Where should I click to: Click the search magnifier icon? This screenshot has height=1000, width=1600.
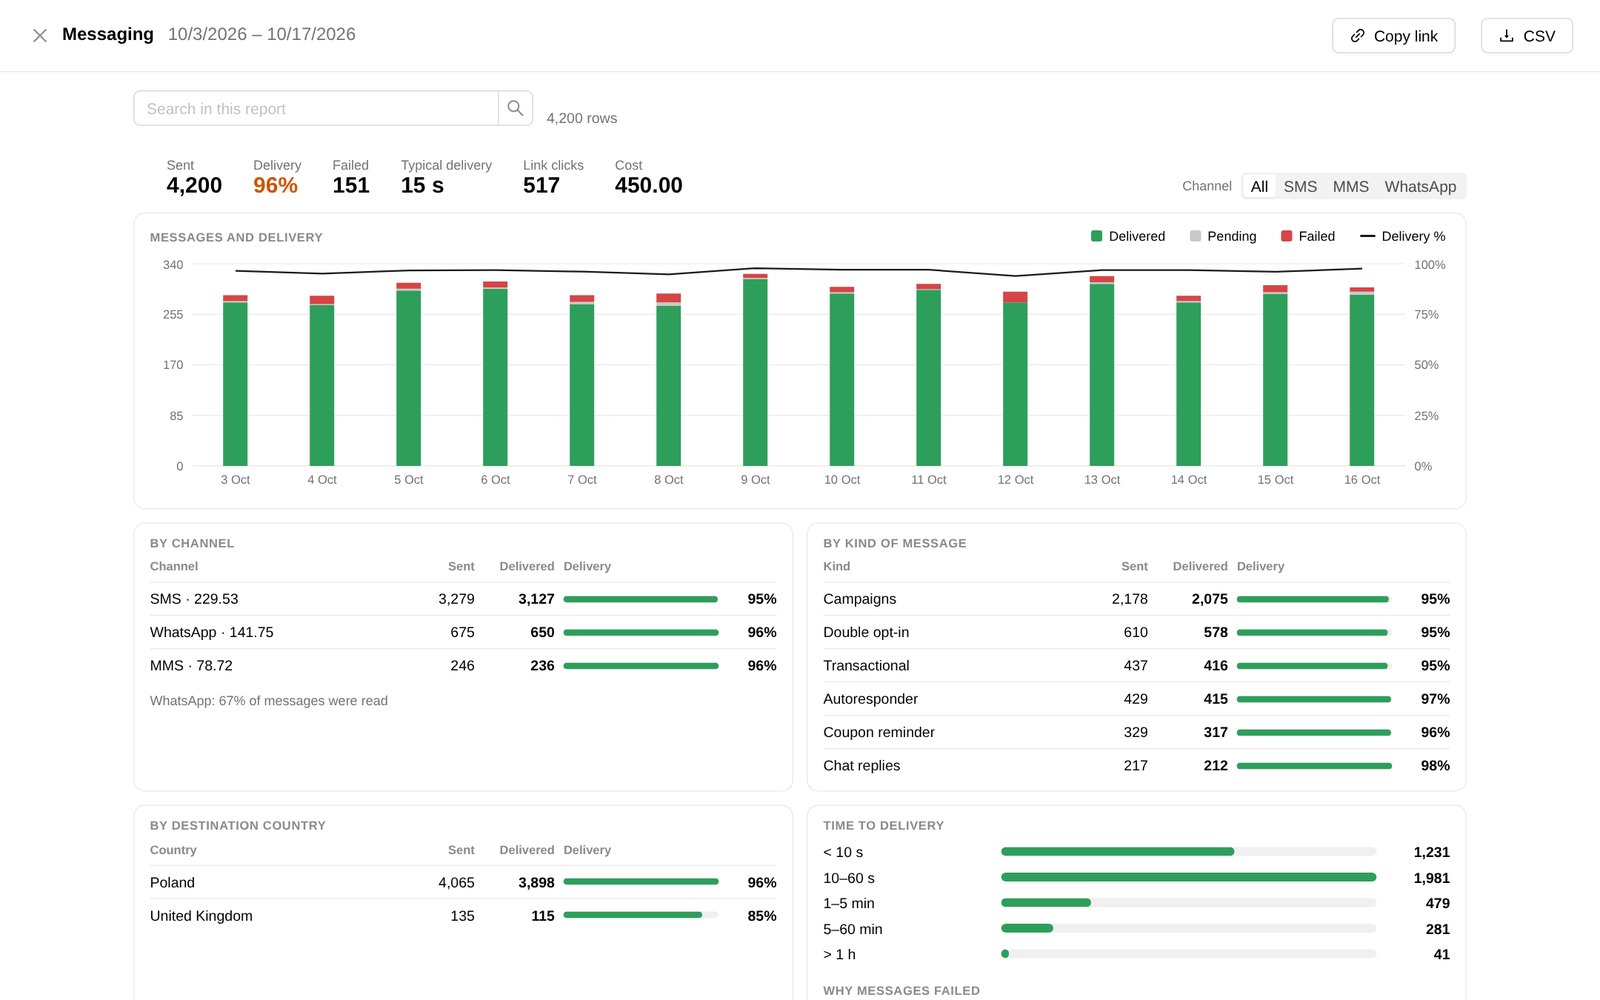(x=515, y=108)
